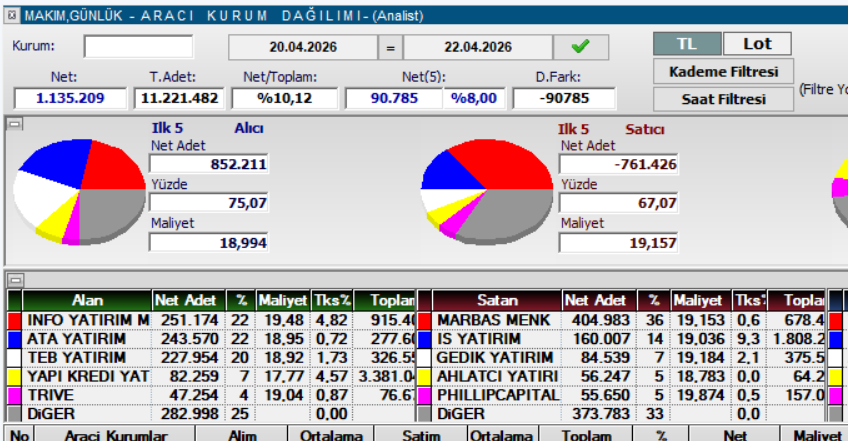Click No column header in bottom table

[19, 434]
